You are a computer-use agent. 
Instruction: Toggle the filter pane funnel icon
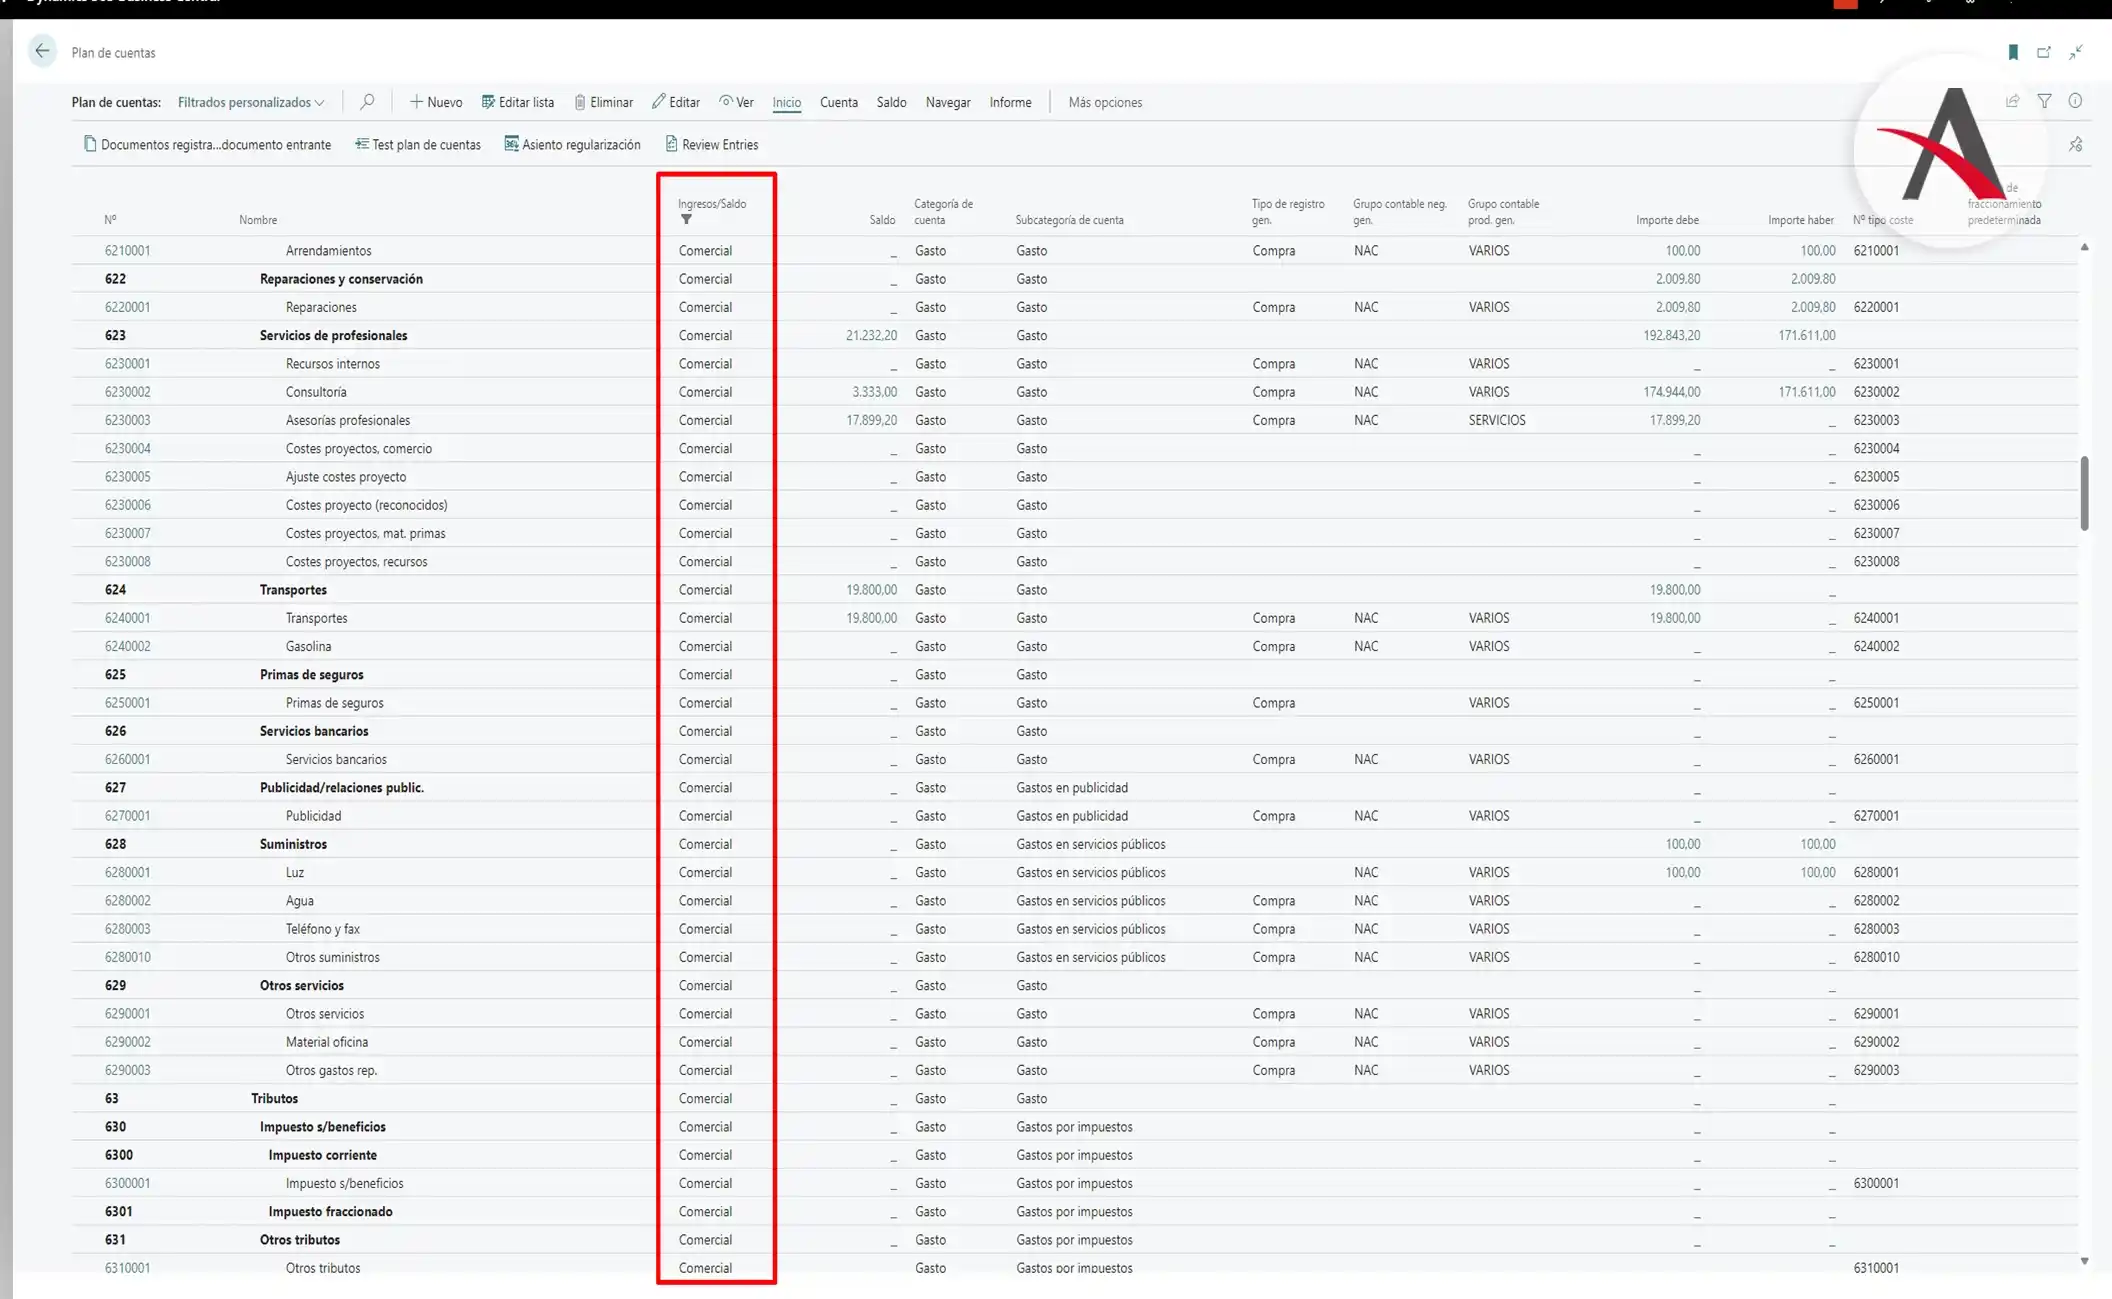[2044, 101]
